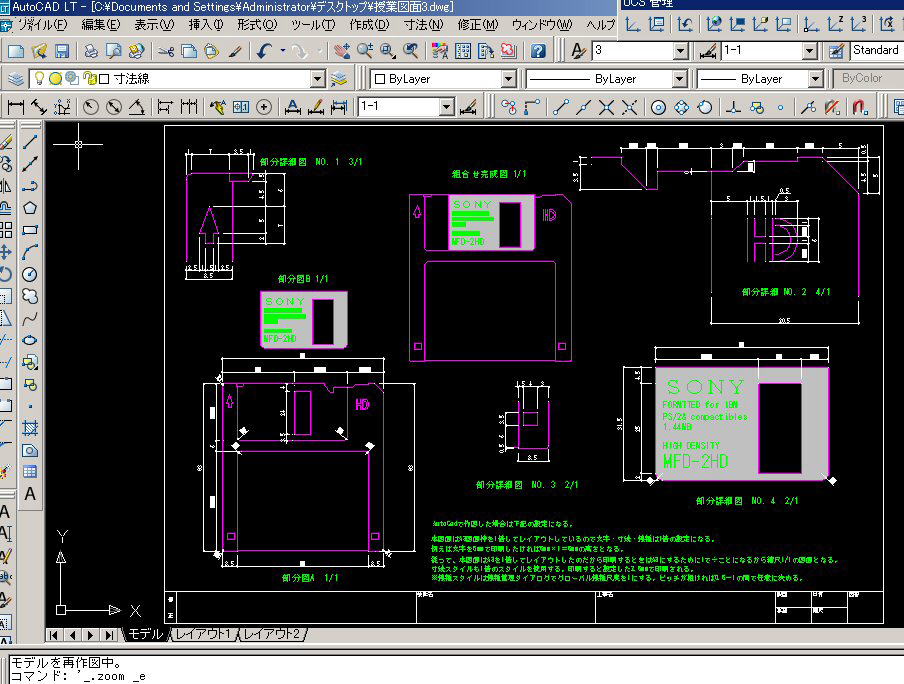904x684 pixels.
Task: Select the Rectangle draw tool
Action: (30, 230)
